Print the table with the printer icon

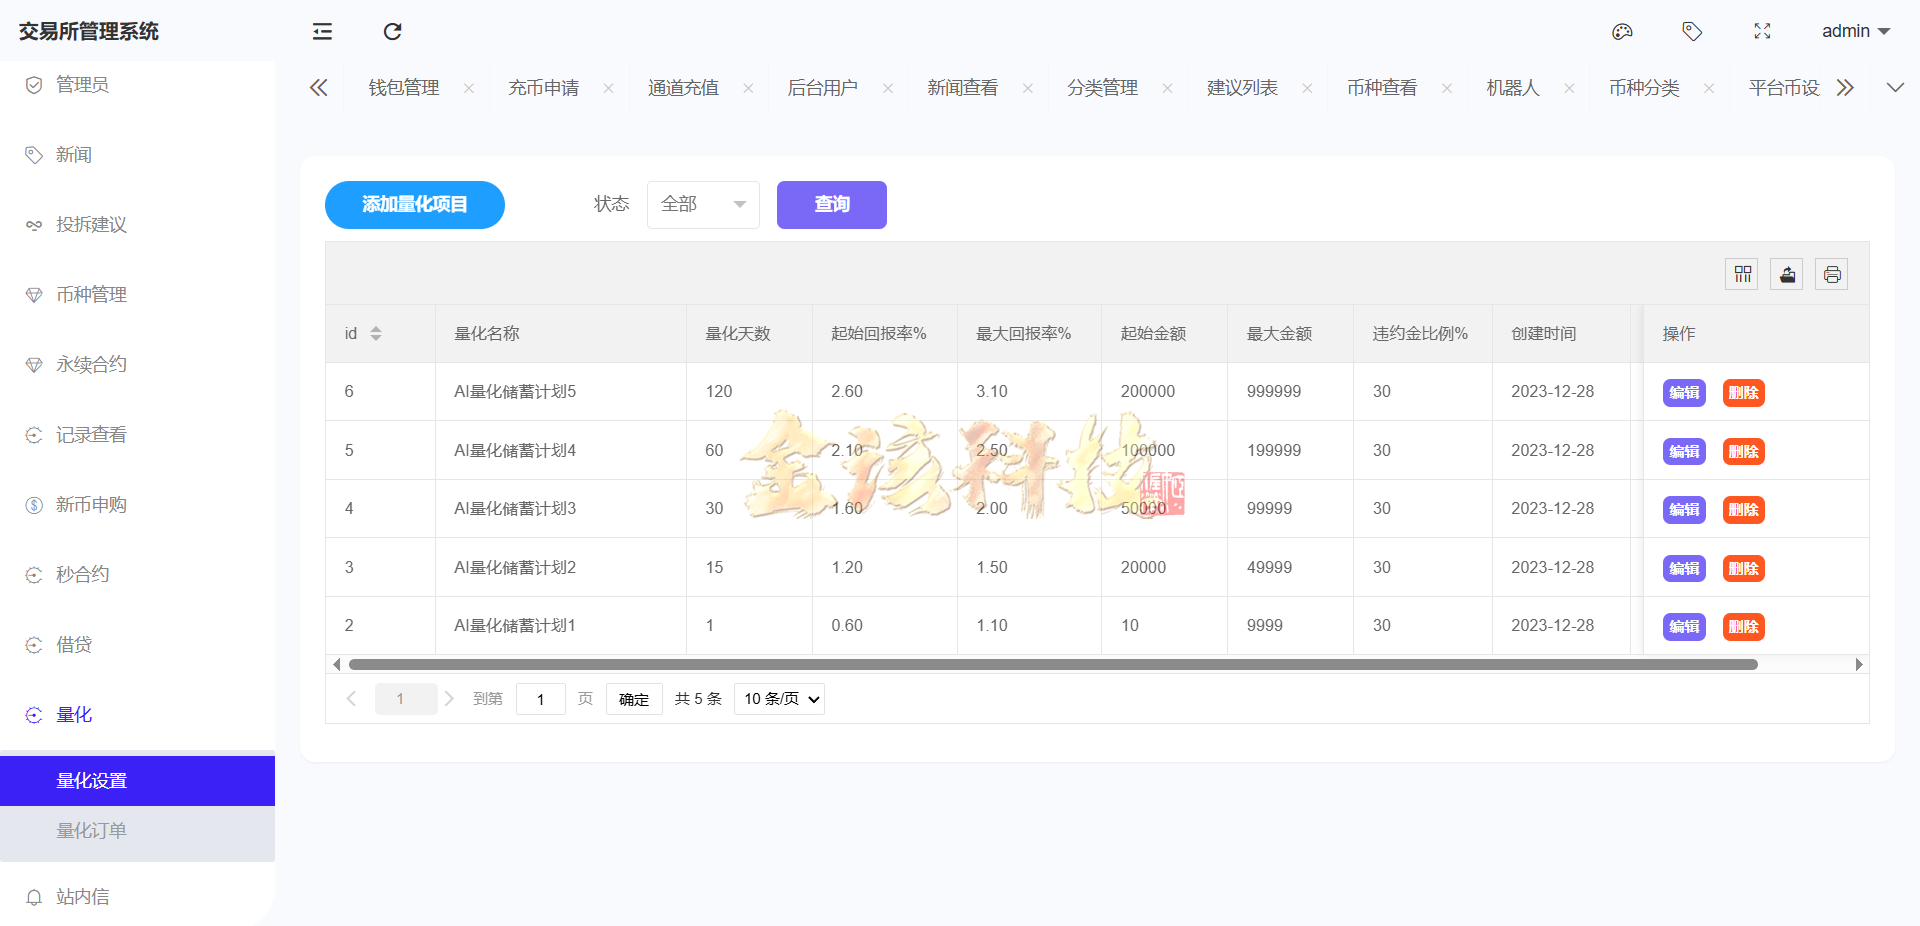point(1831,273)
